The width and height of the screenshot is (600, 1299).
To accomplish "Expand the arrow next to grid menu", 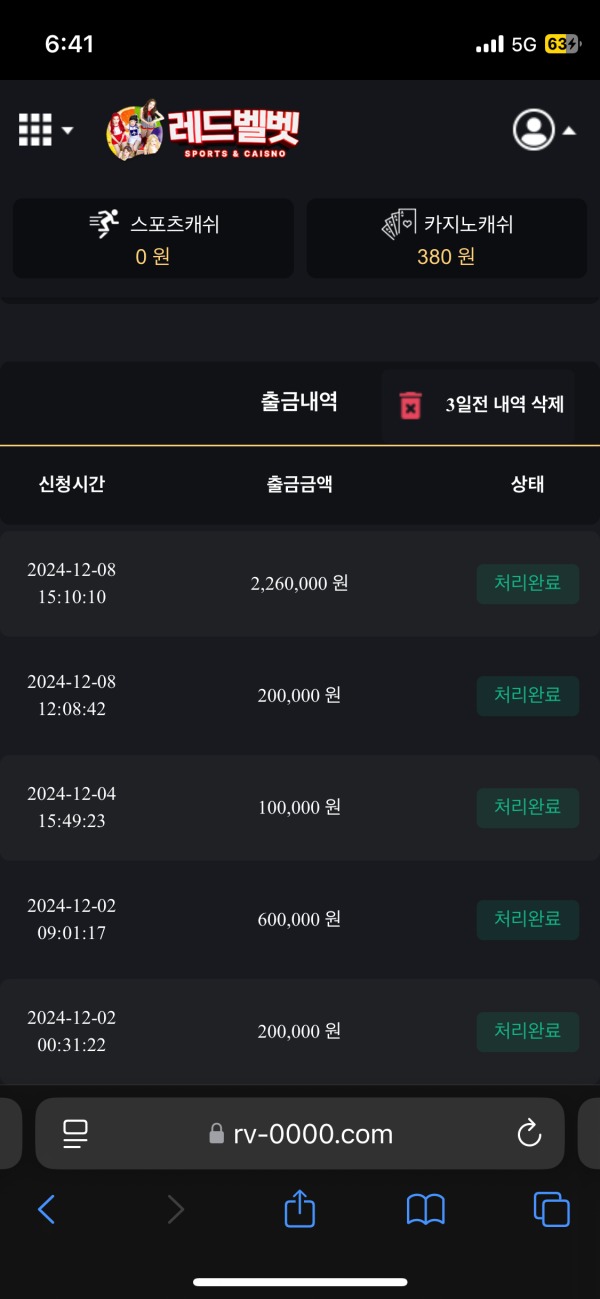I will coord(66,131).
